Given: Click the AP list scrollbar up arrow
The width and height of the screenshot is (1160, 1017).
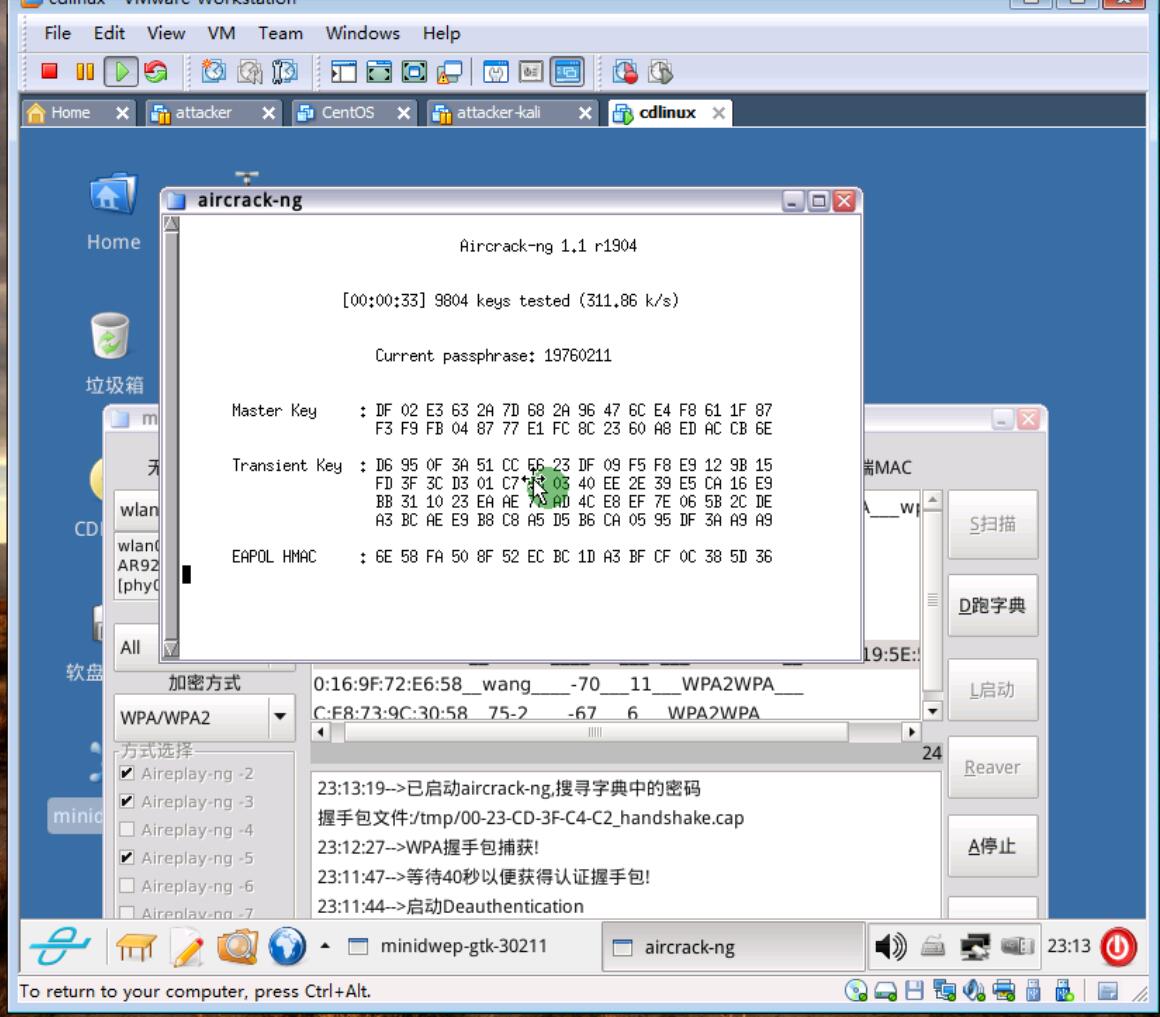Looking at the screenshot, I should (932, 500).
